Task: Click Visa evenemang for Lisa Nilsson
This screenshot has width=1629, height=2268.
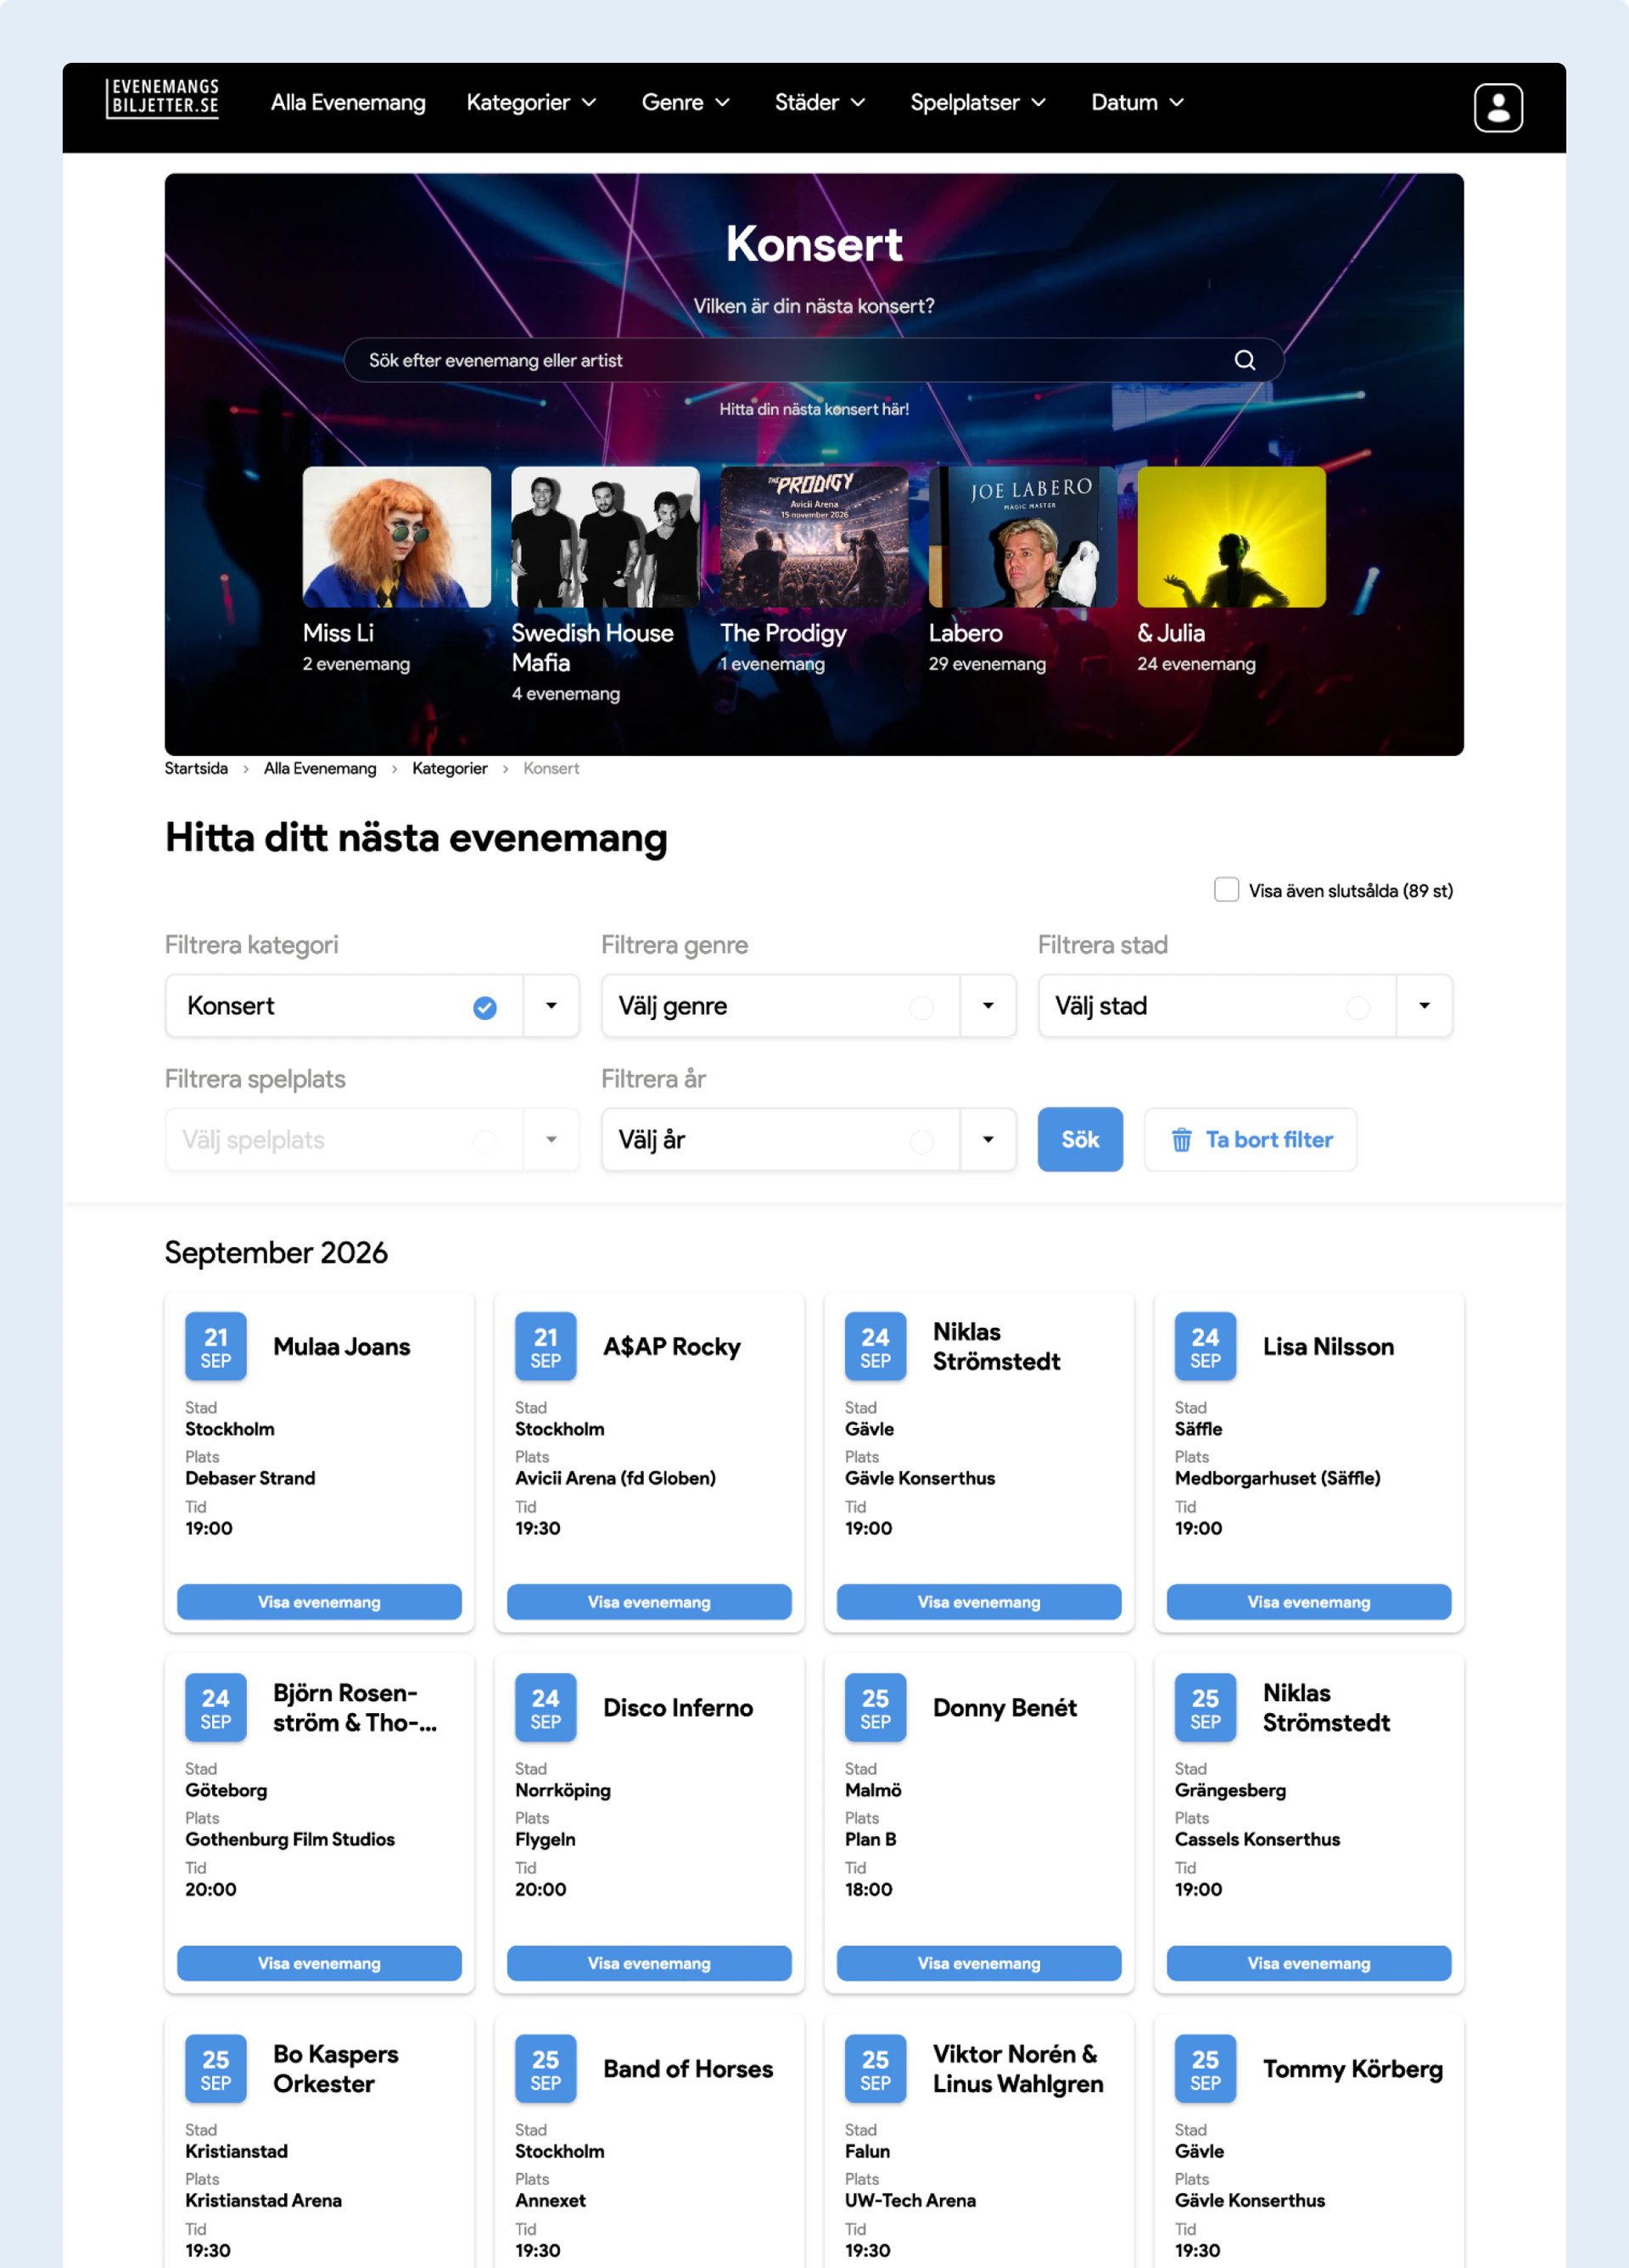Action: (x=1309, y=1602)
